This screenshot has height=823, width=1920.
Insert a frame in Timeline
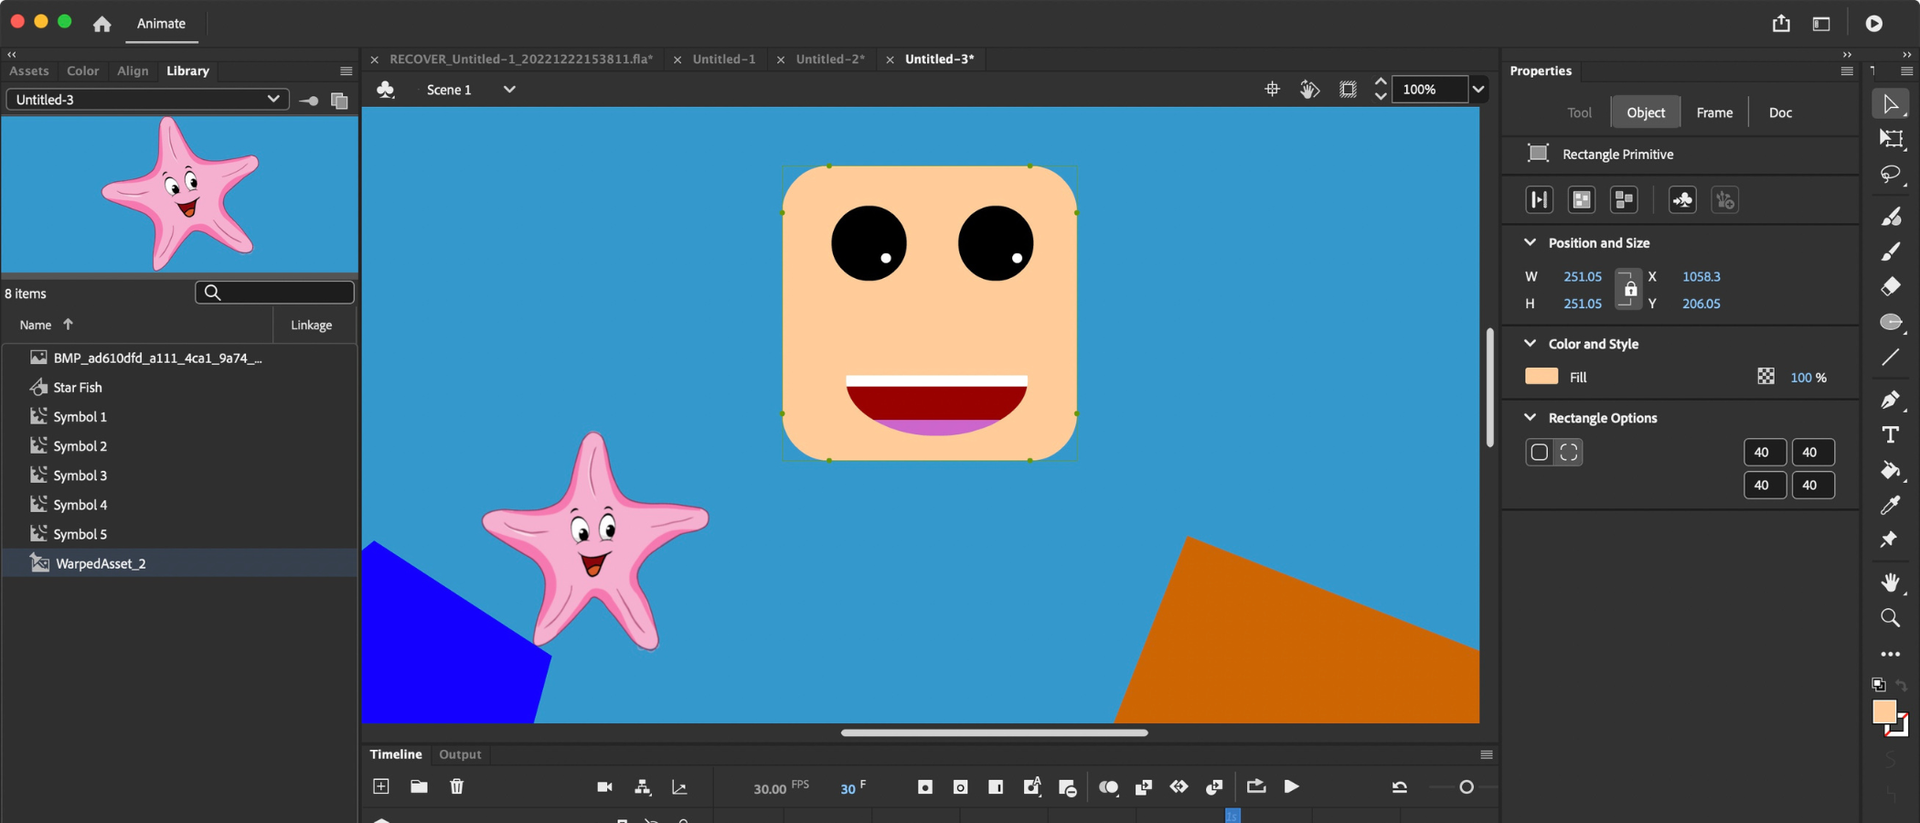(995, 787)
